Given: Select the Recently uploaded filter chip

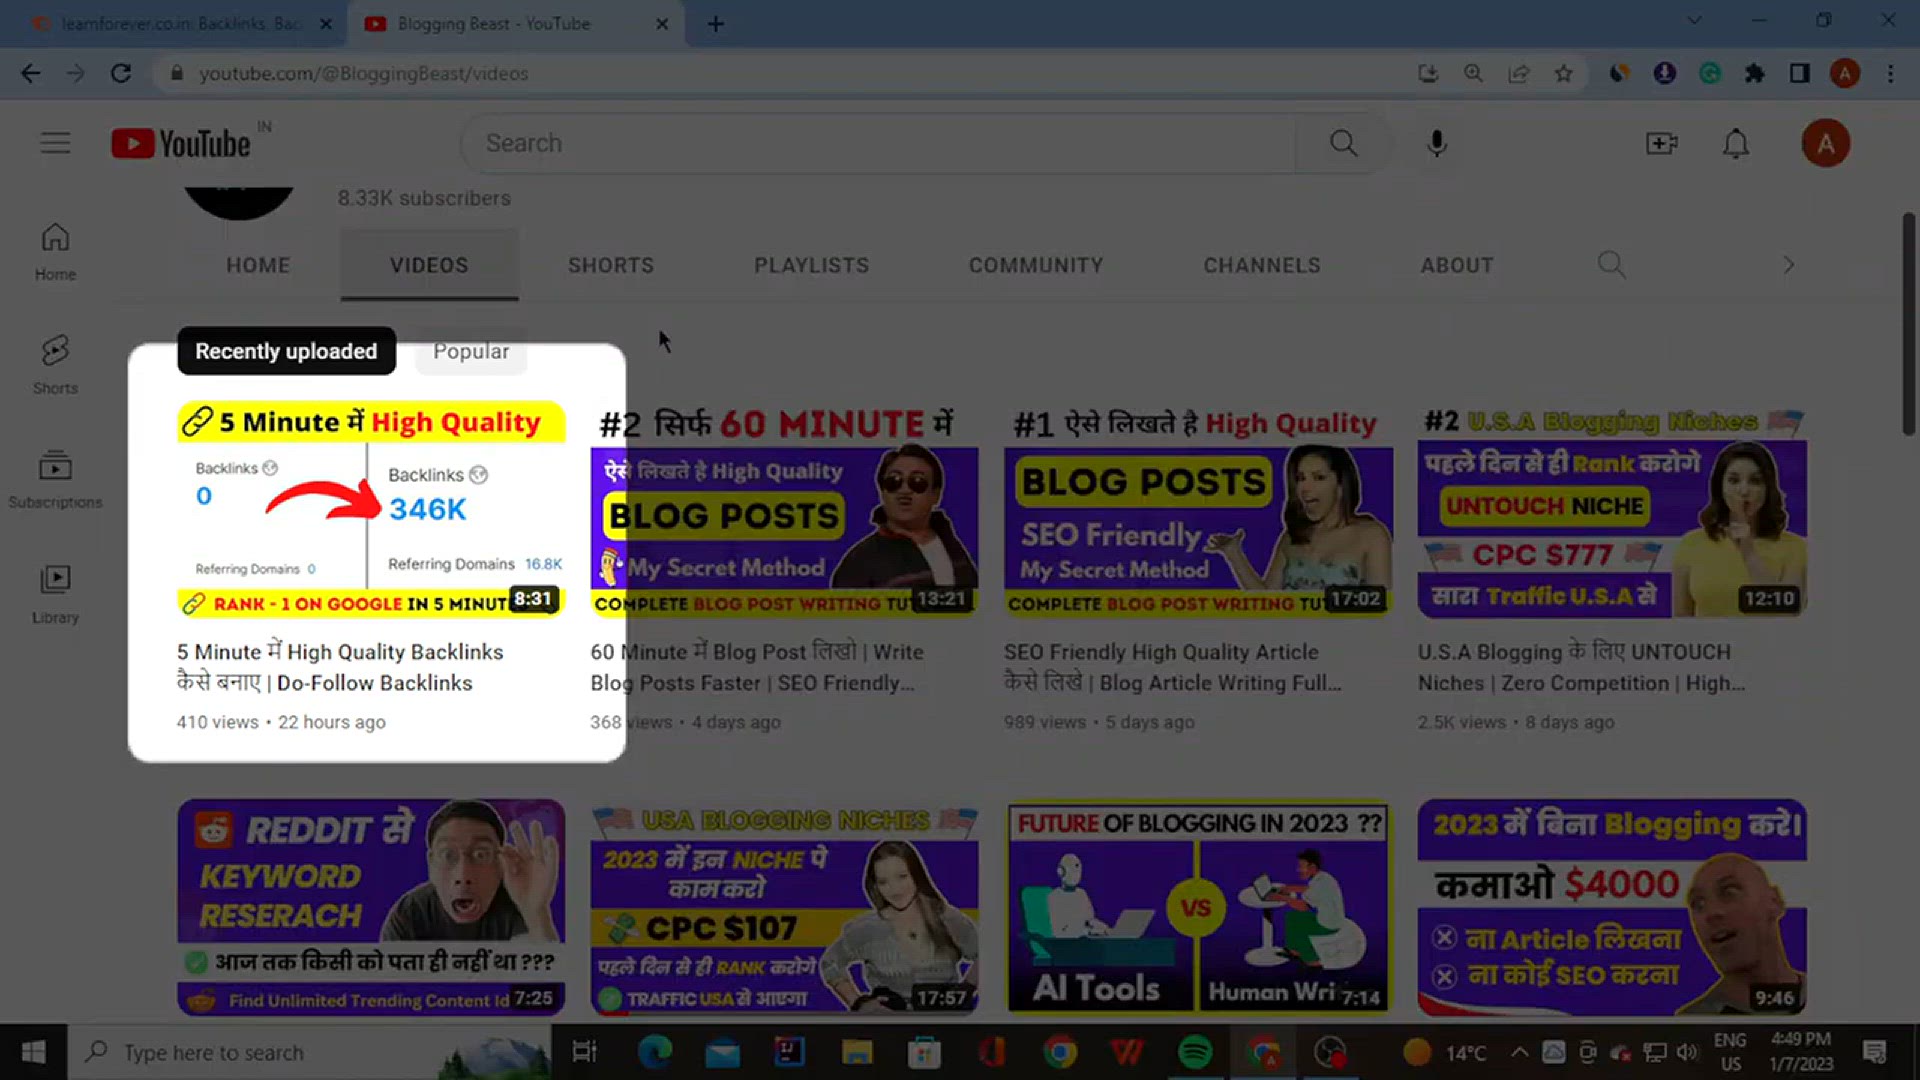Looking at the screenshot, I should (x=286, y=351).
